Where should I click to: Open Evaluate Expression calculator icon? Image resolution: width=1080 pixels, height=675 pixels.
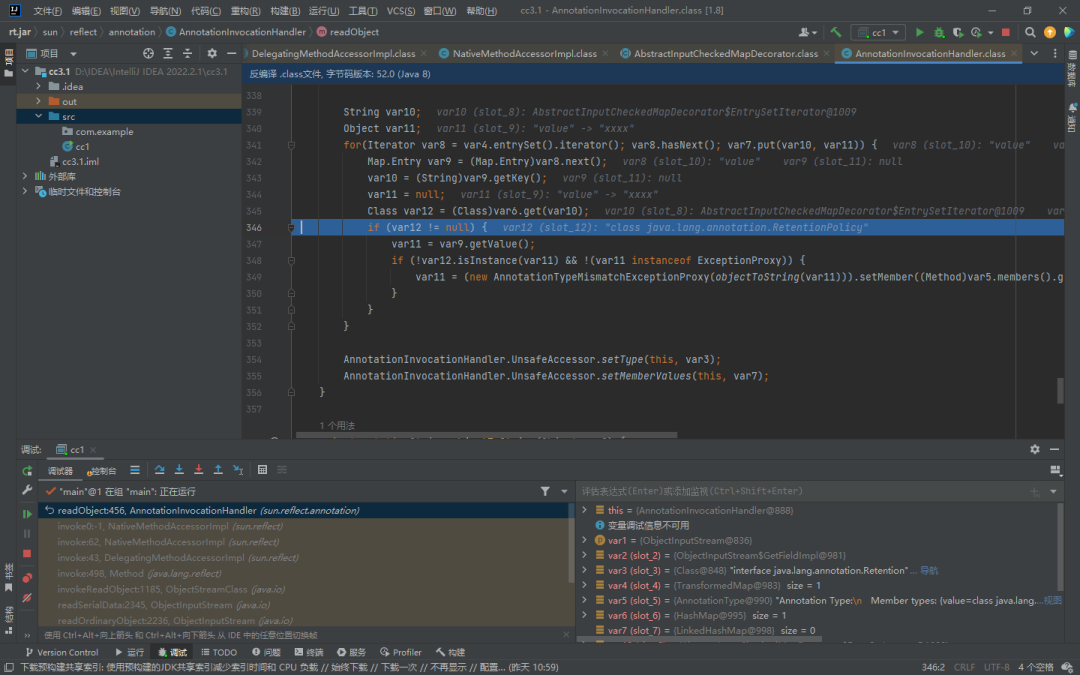(x=262, y=470)
